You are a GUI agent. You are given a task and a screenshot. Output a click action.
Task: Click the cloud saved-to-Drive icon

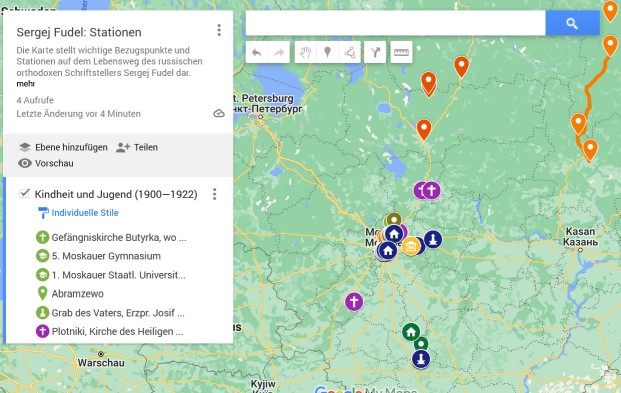(x=219, y=114)
